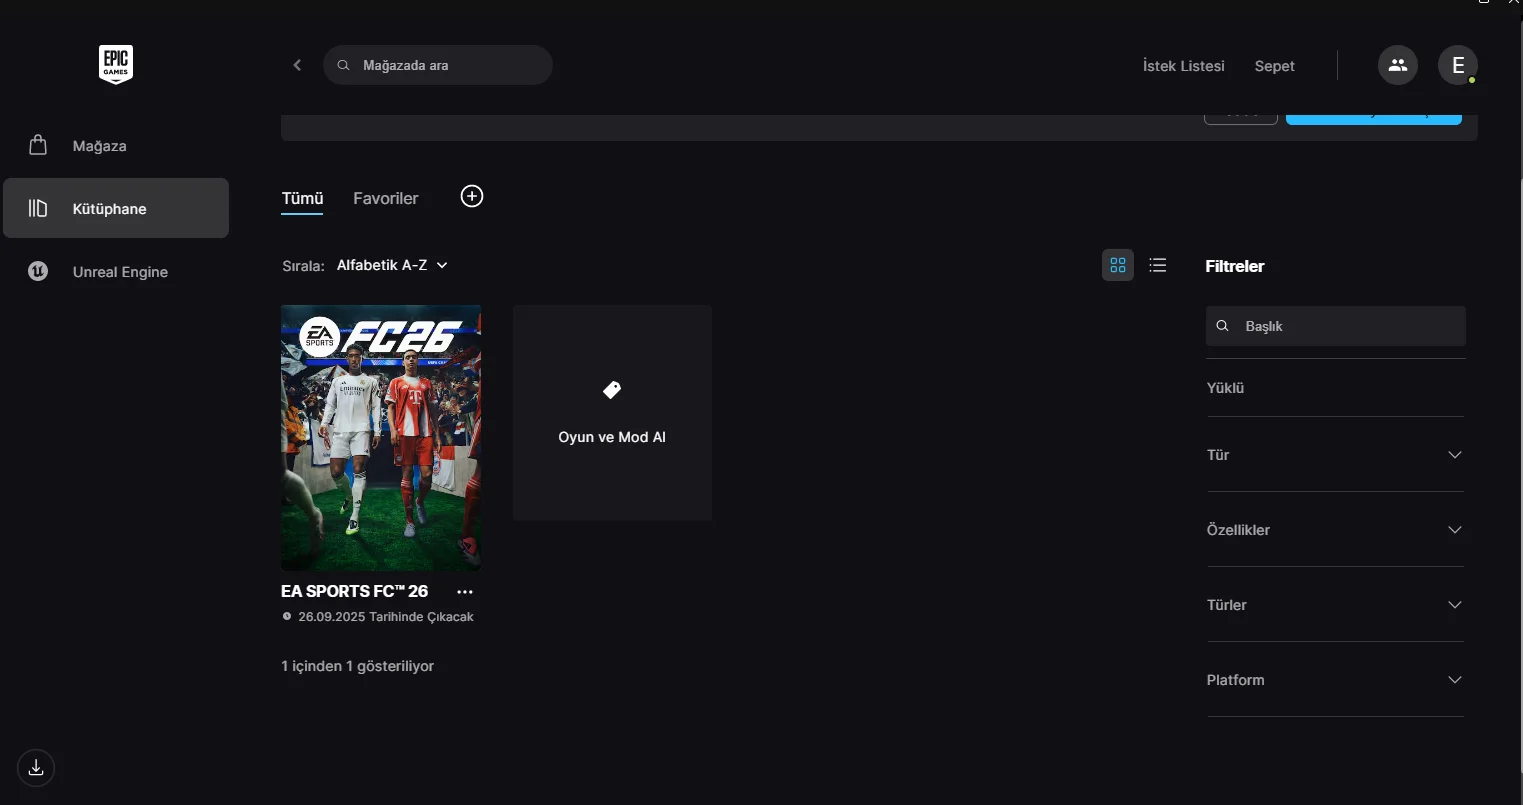Open the friends list icon
This screenshot has height=805, width=1523.
(1397, 65)
